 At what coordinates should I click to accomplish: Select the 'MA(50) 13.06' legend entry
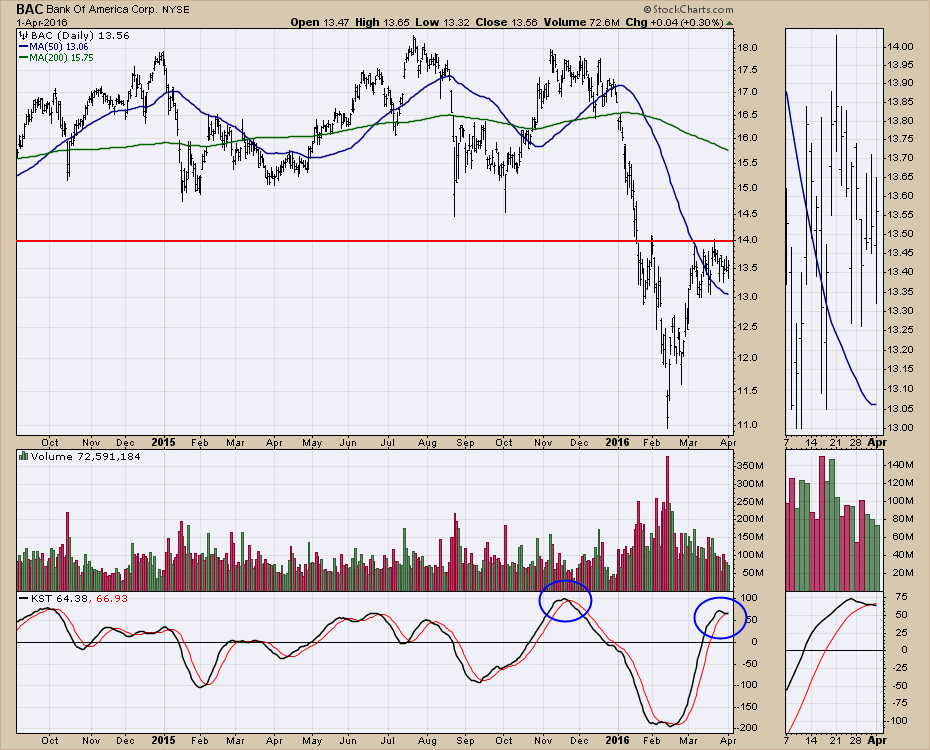point(59,46)
